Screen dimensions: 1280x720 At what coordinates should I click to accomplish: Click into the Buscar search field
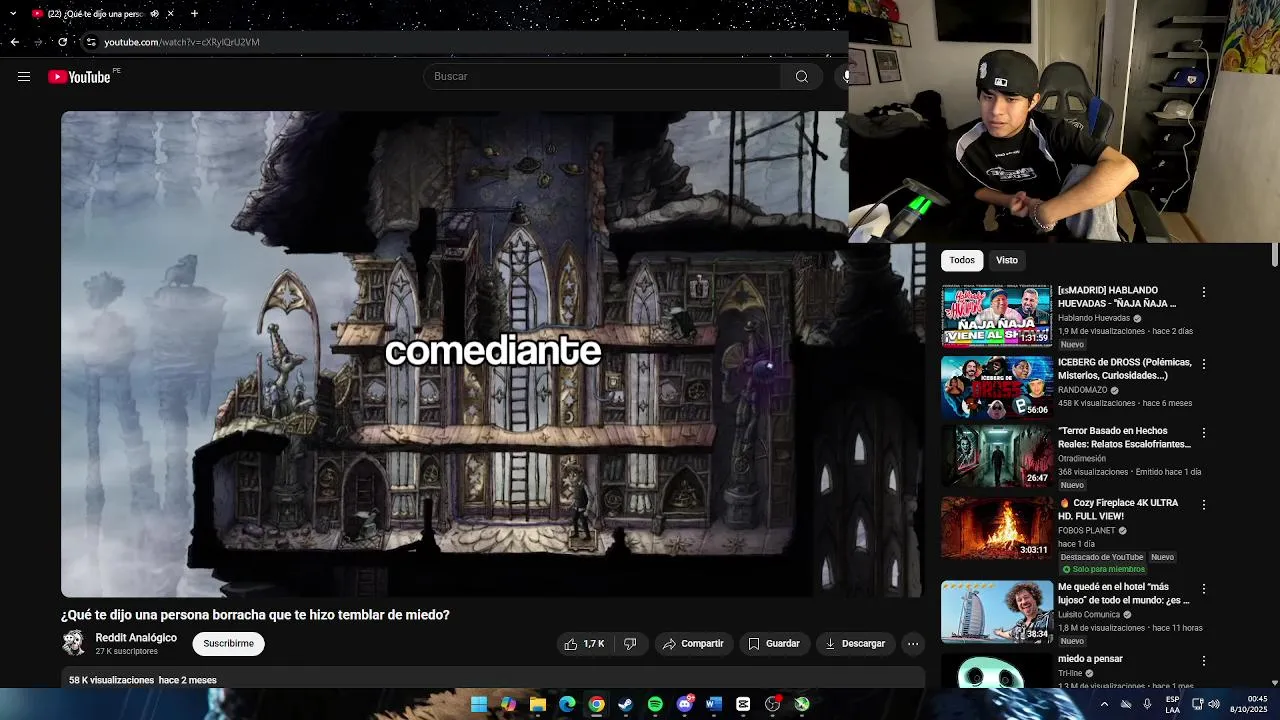[603, 77]
